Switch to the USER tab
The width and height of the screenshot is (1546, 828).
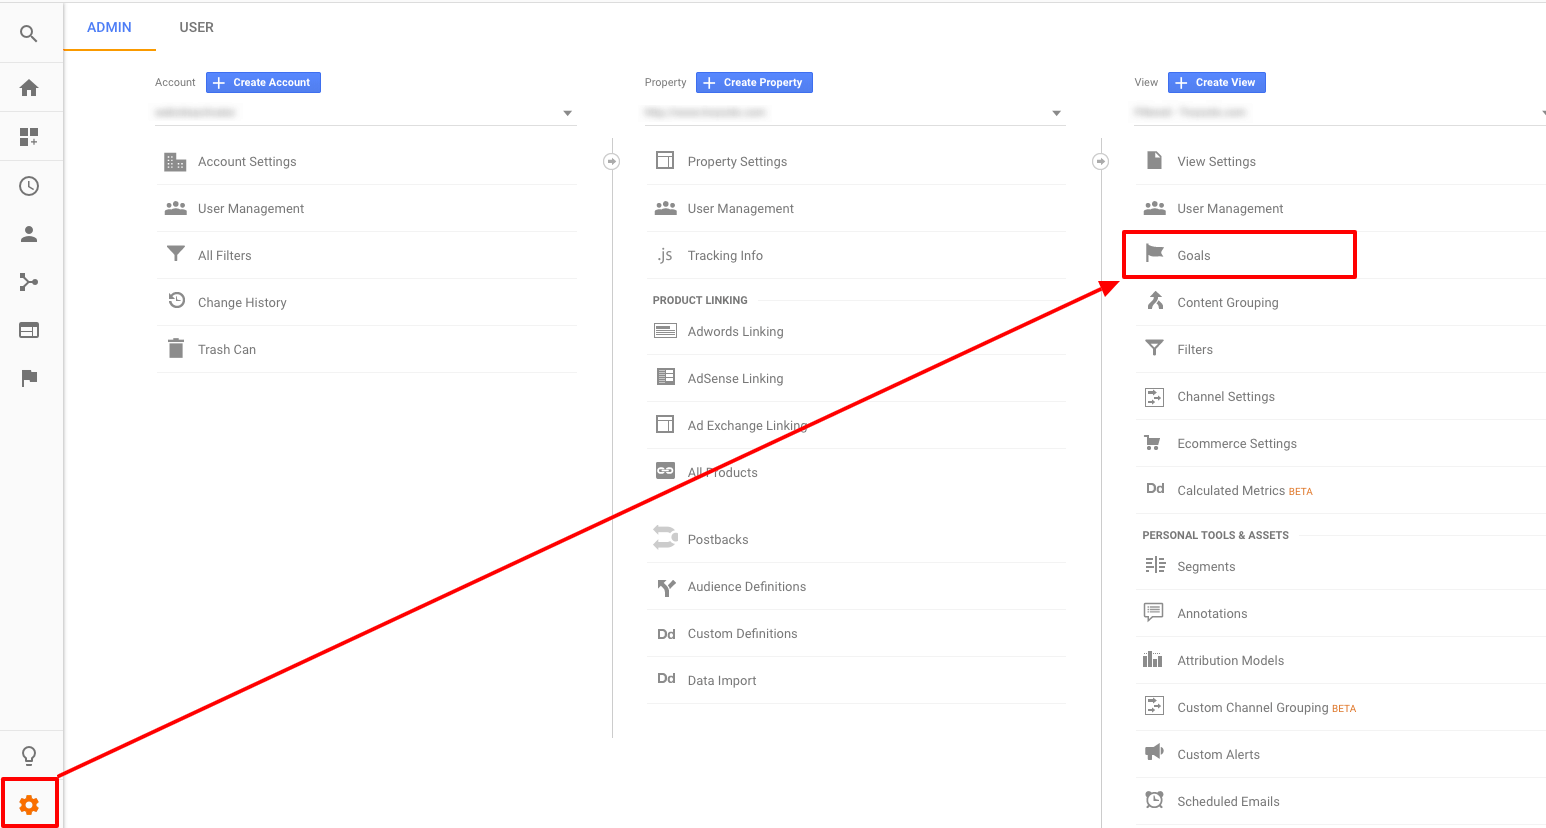click(x=196, y=27)
